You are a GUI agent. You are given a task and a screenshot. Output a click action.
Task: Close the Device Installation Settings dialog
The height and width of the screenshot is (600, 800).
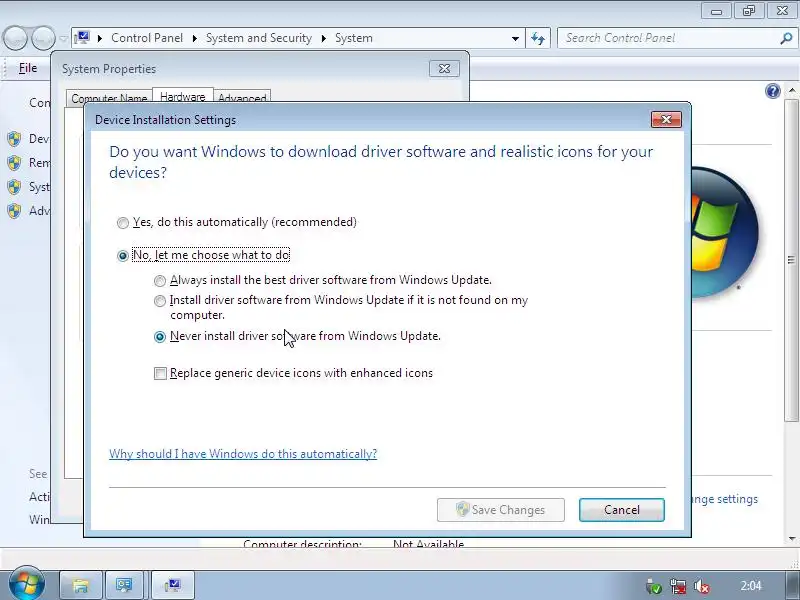tap(666, 119)
